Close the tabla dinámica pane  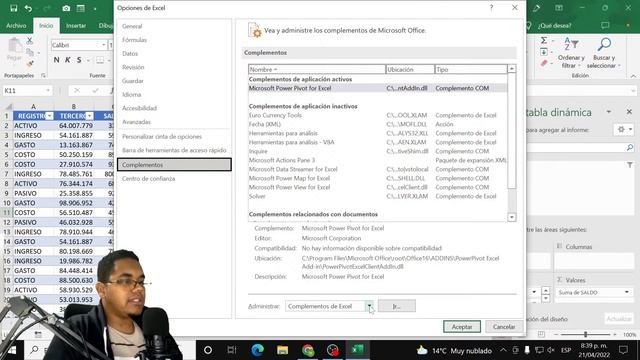629,111
